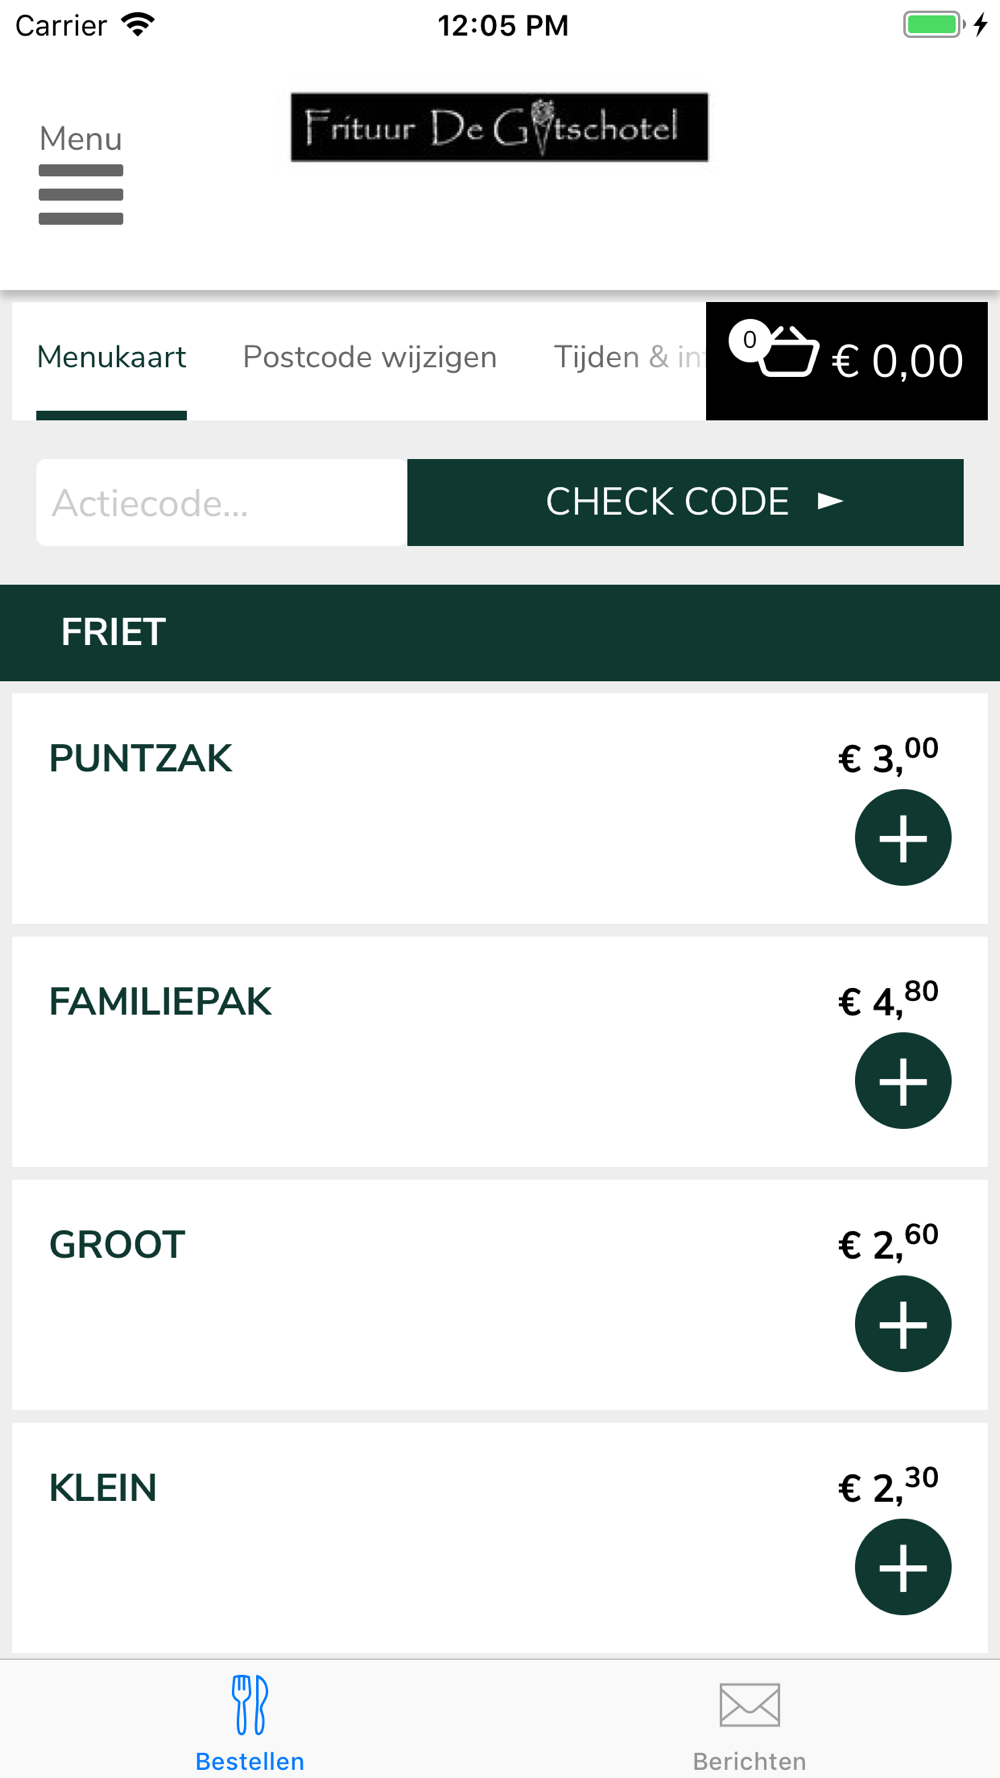The image size is (1000, 1778).
Task: Tap the Bestellen fork and knife icon
Action: pyautogui.click(x=250, y=1705)
